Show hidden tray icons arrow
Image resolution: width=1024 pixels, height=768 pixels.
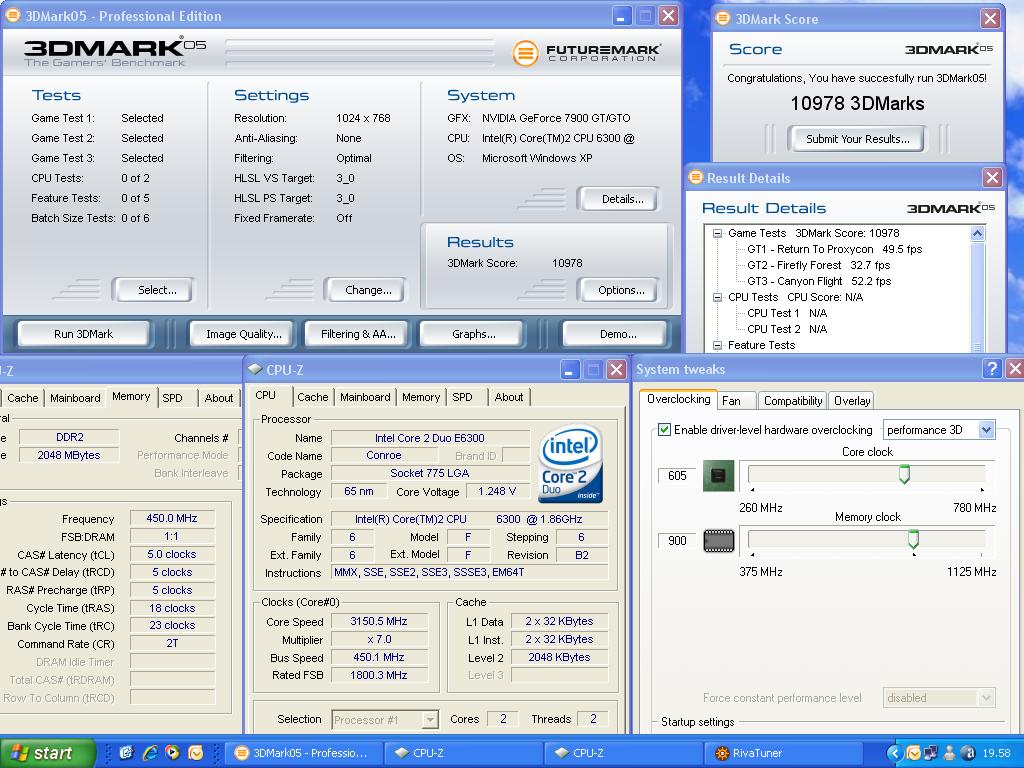(x=894, y=753)
